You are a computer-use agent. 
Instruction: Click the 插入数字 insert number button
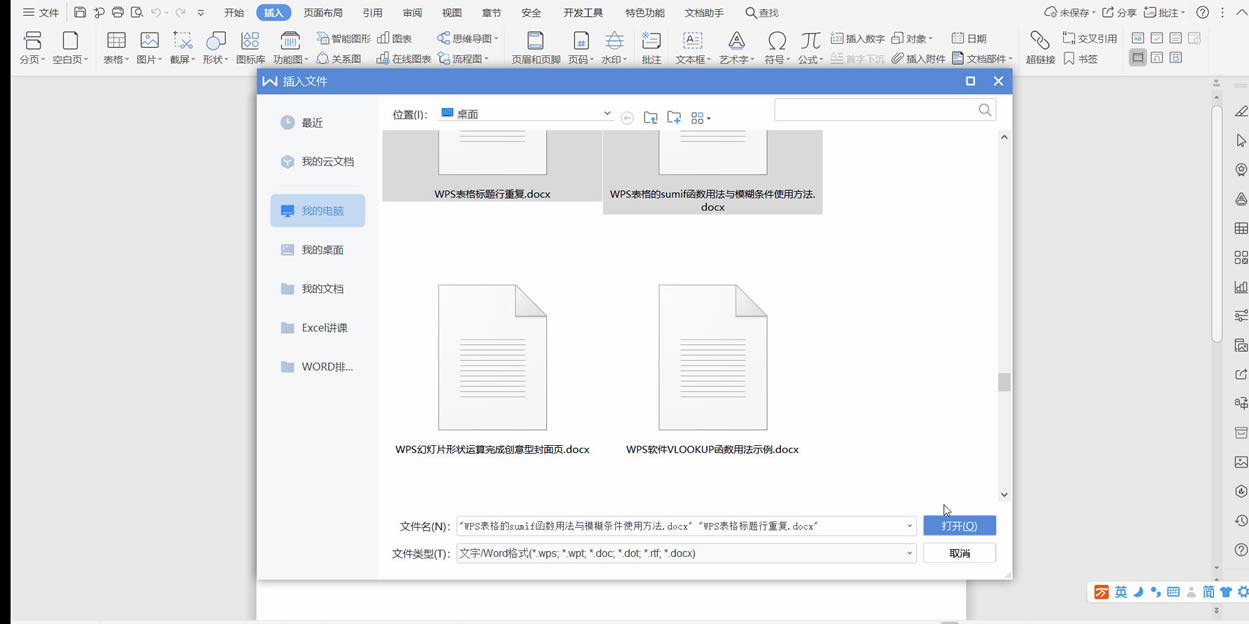click(x=858, y=38)
